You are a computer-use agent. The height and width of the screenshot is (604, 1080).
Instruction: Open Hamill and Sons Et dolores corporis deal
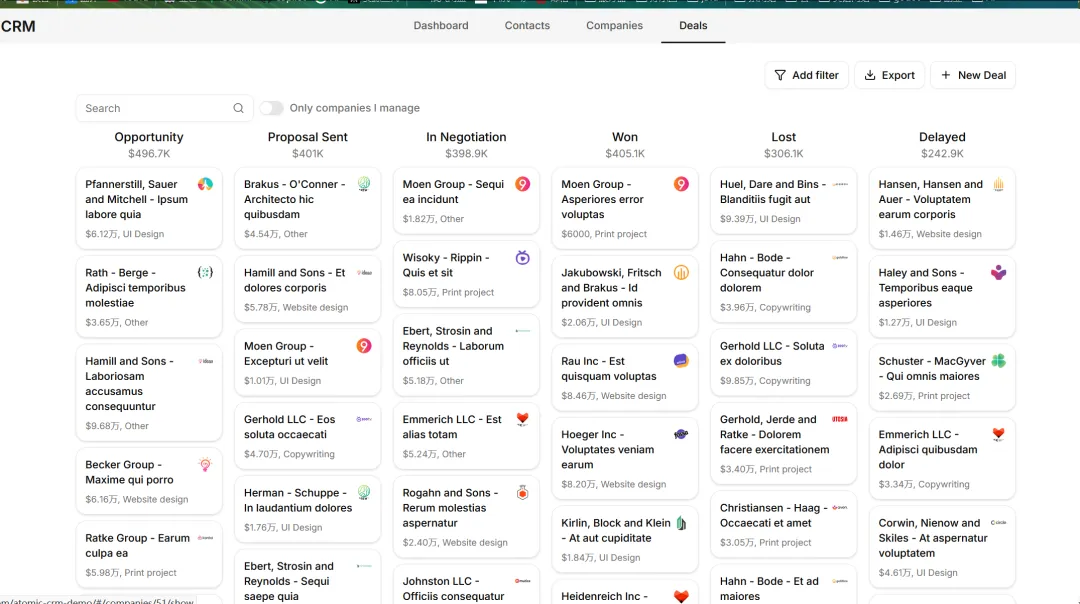coord(307,289)
